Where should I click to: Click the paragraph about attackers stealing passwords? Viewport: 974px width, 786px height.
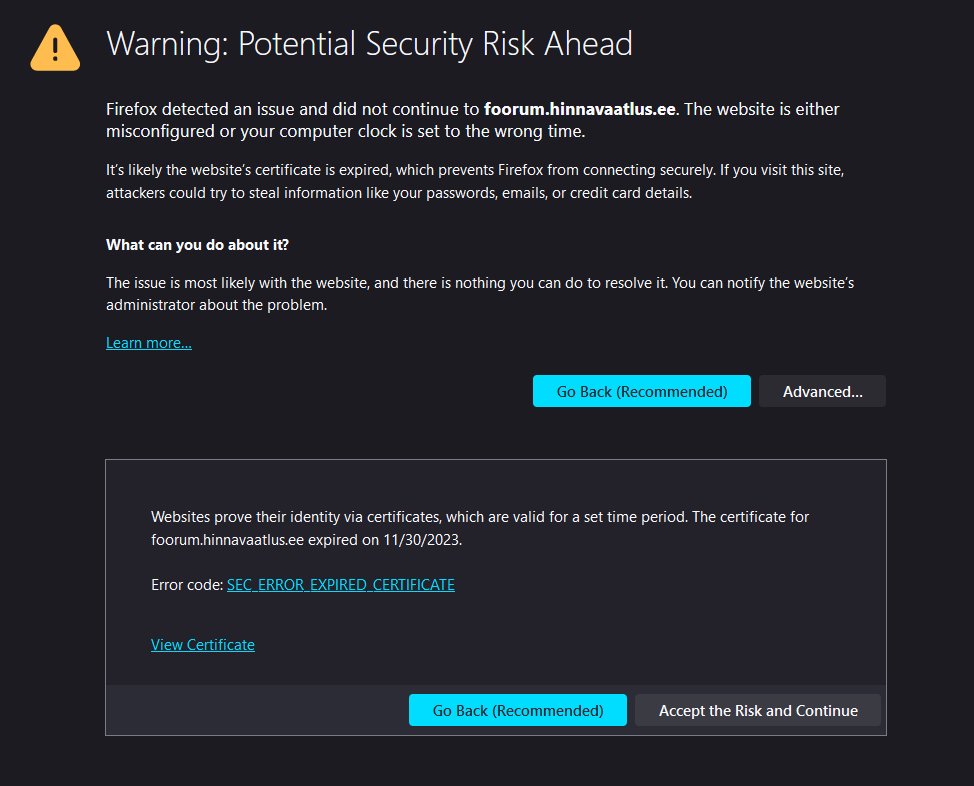(x=475, y=181)
